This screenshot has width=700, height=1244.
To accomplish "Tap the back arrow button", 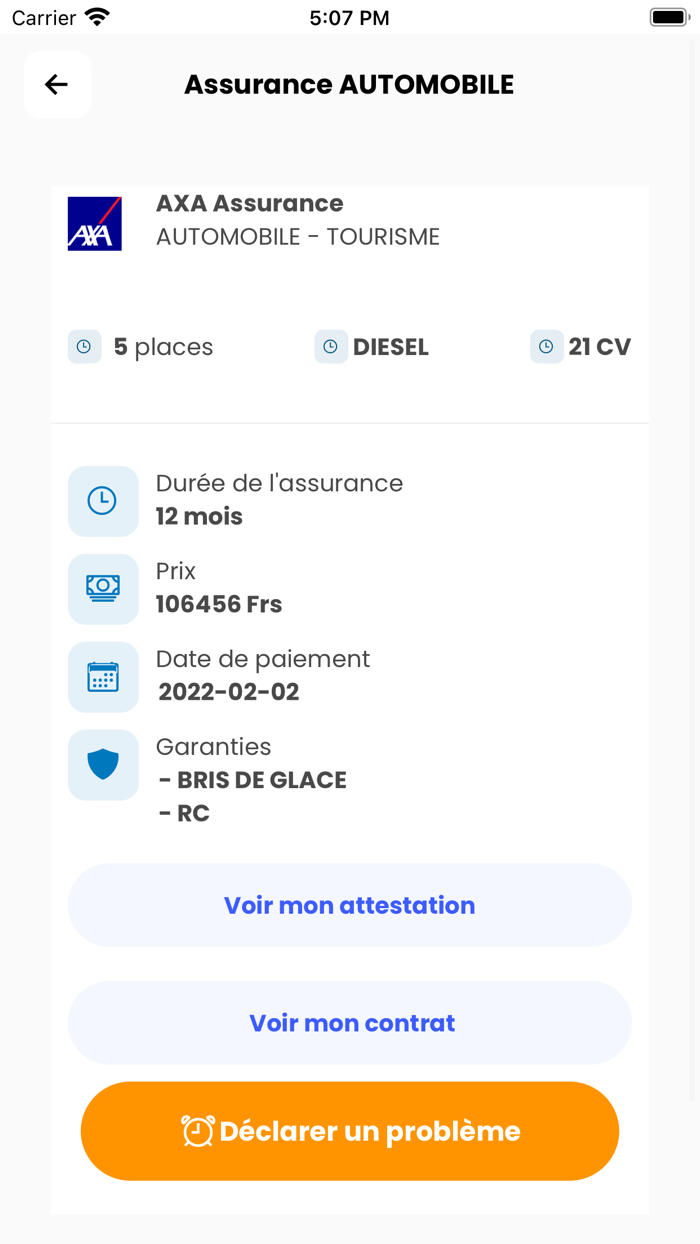I will 57,85.
